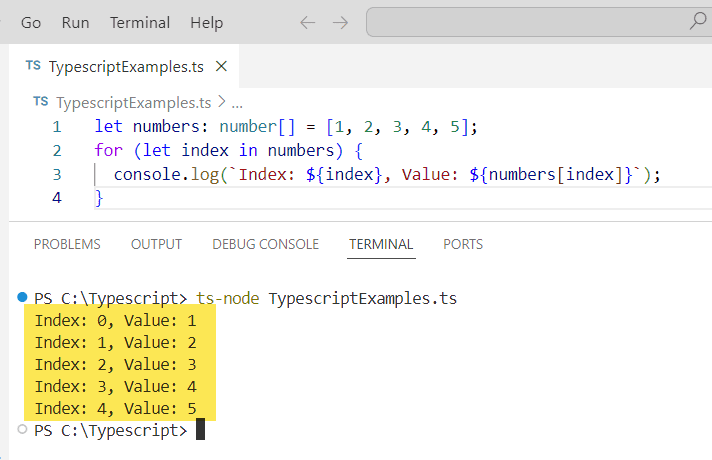Switch to the PORTS panel tab
Screen dimensions: 712x460
pyautogui.click(x=463, y=244)
